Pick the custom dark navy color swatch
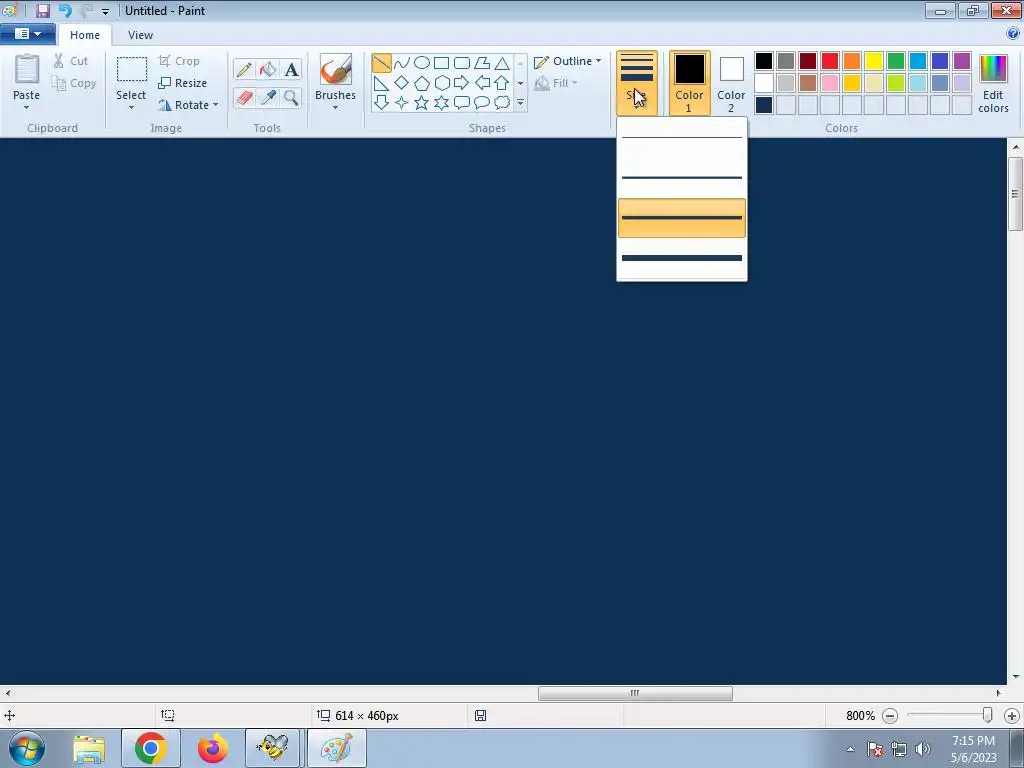1024x768 pixels. (763, 105)
